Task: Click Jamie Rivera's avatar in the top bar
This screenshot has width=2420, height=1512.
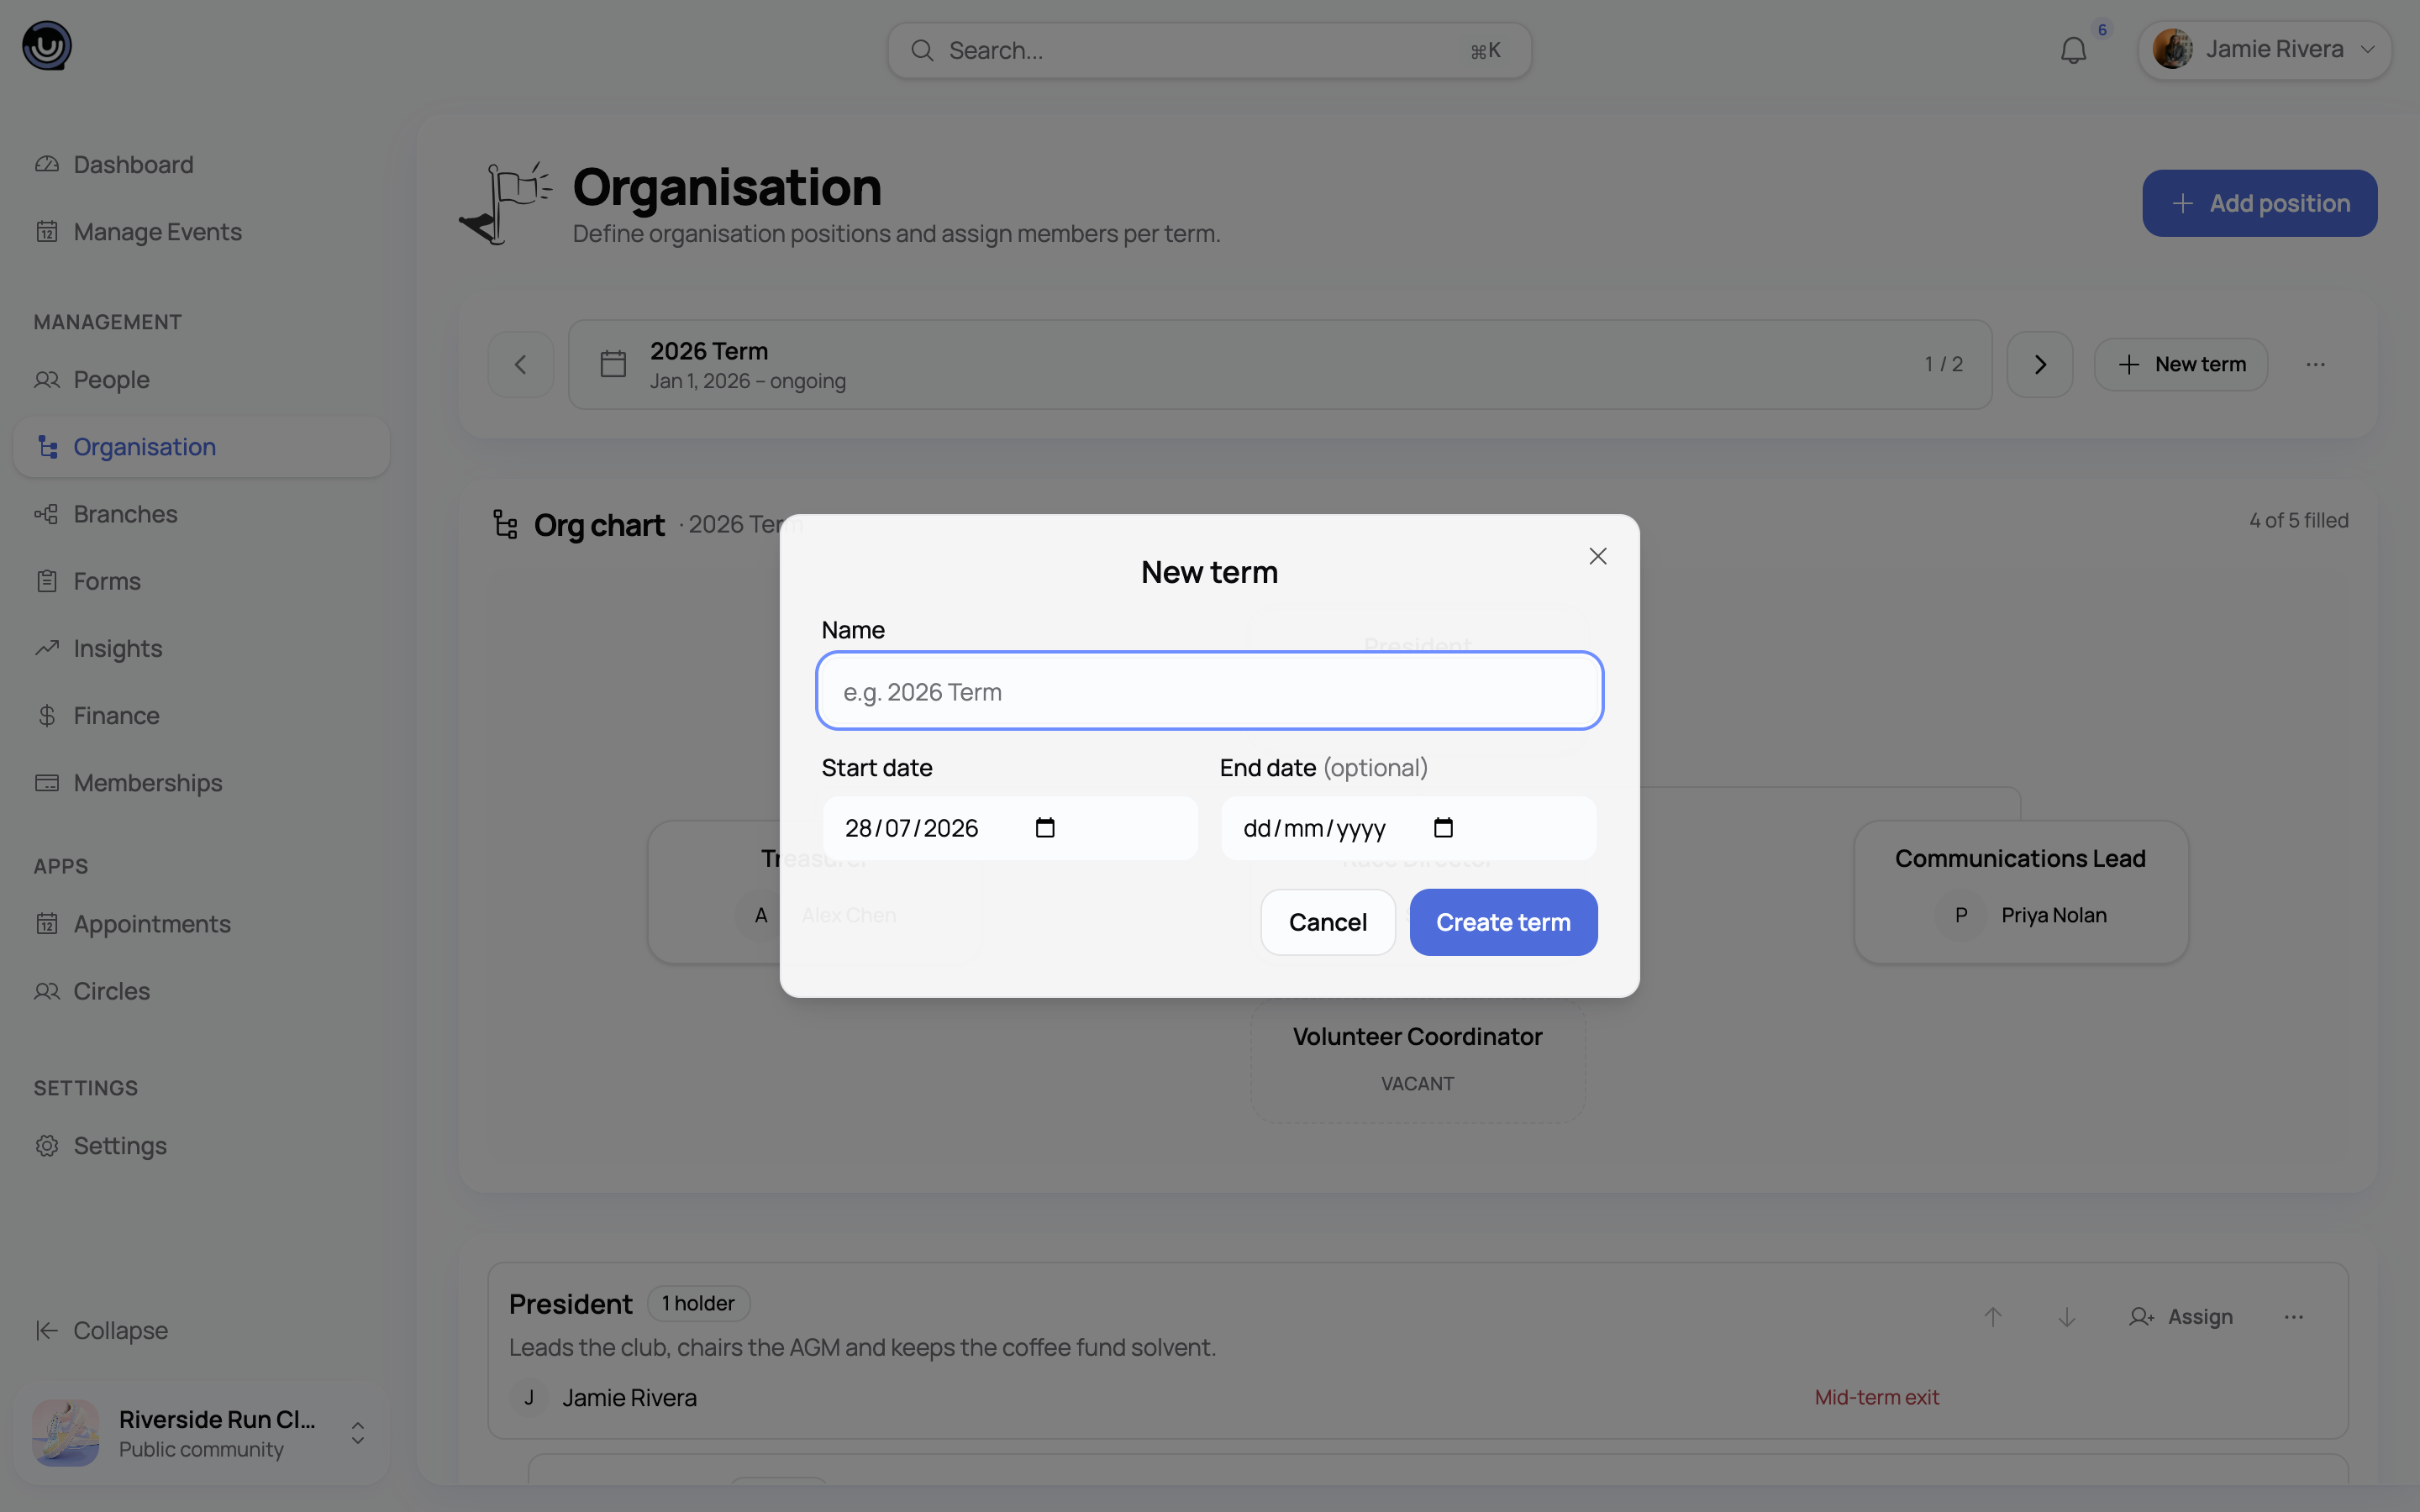Action: pos(2172,49)
